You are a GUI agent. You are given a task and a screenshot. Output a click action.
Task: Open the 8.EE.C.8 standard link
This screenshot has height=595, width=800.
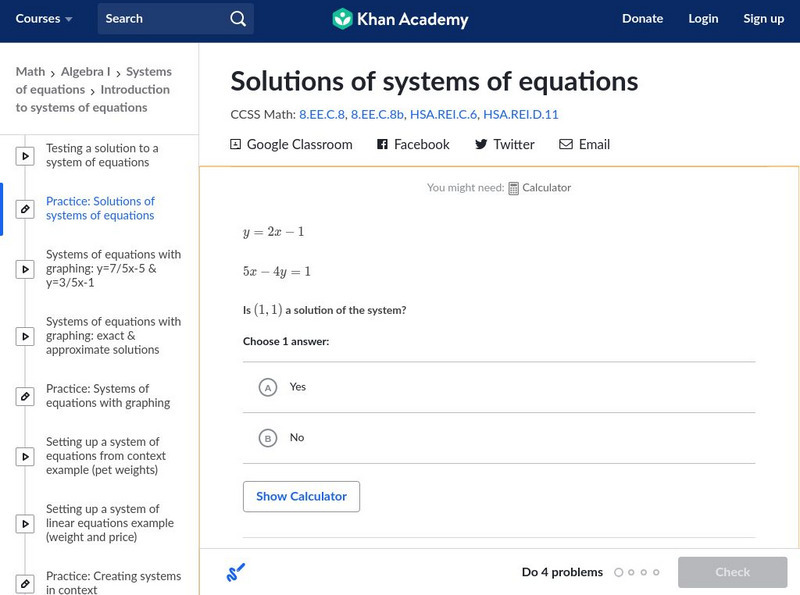321,115
